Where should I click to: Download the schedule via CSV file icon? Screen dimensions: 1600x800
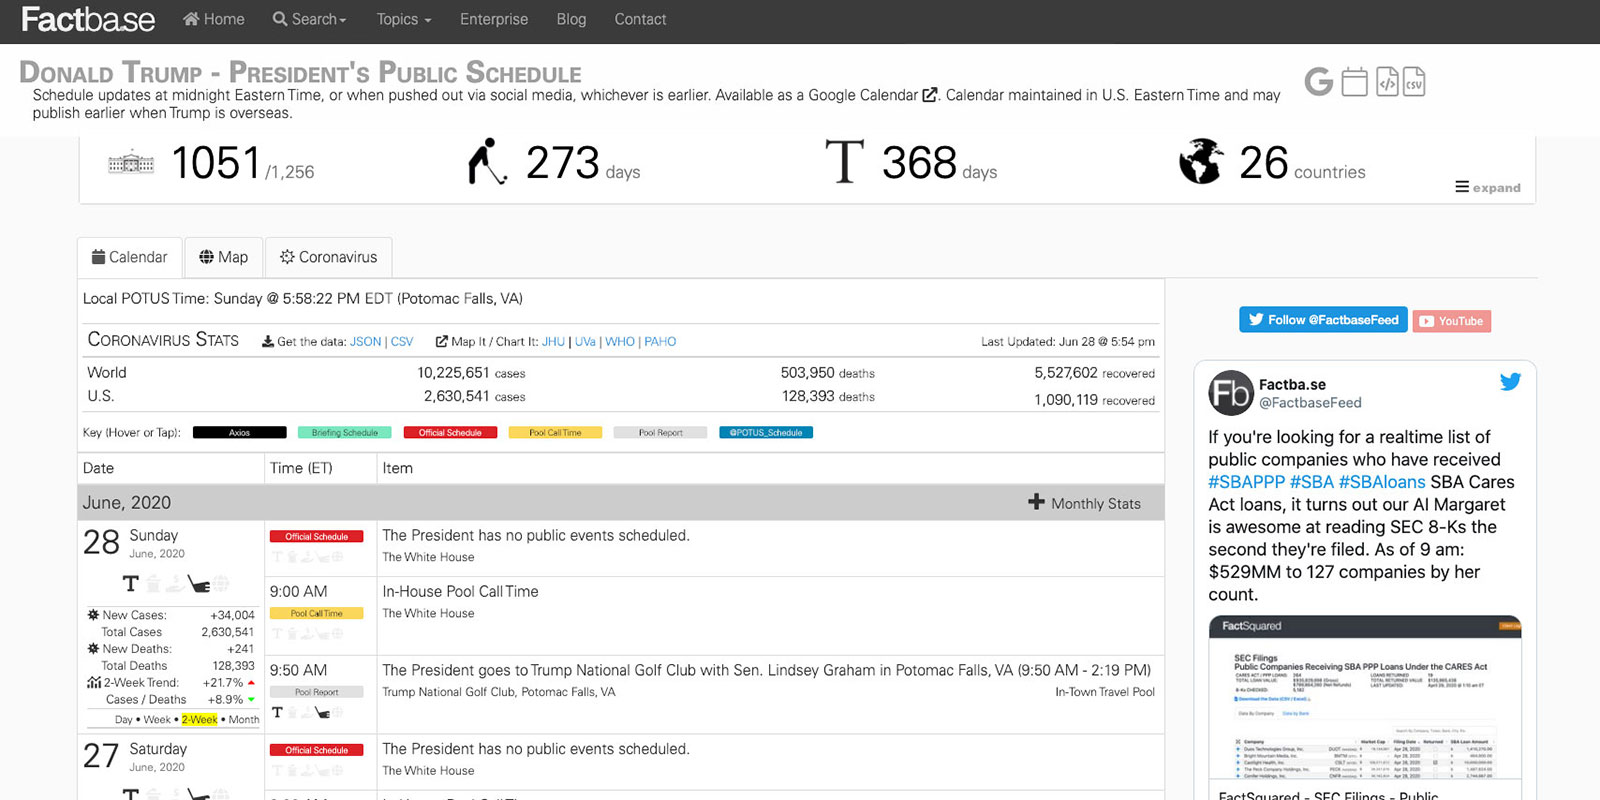point(1414,81)
